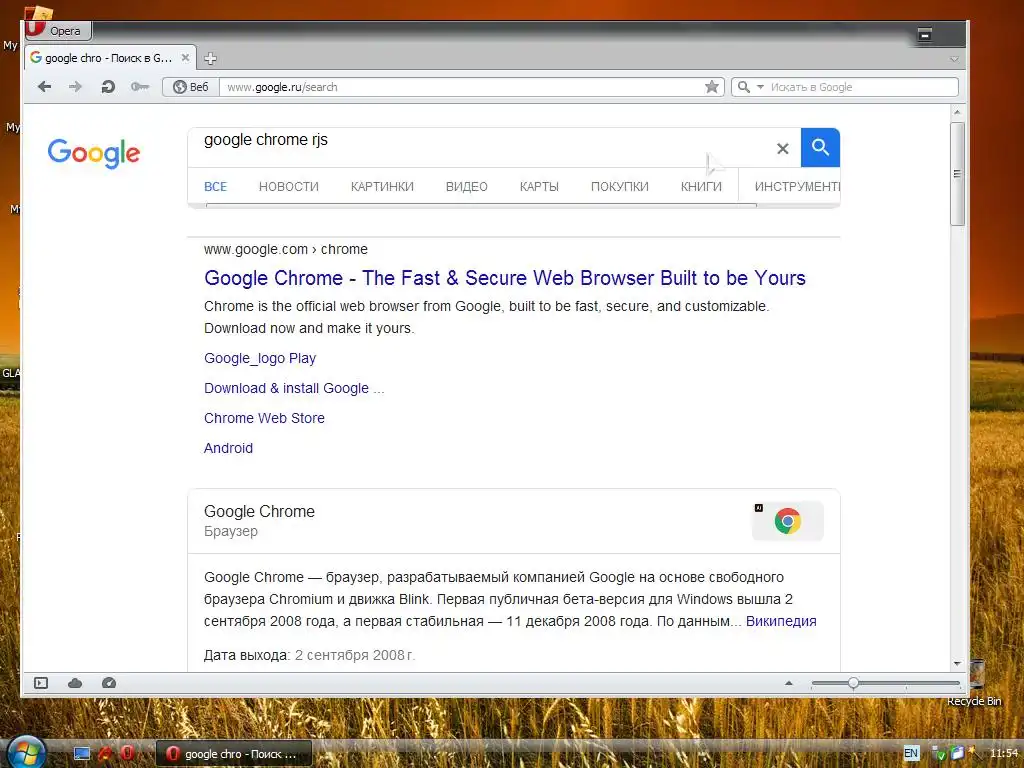Viewport: 1024px width, 768px height.
Task: Open the Google_logo Play sitelink
Action: 260,359
